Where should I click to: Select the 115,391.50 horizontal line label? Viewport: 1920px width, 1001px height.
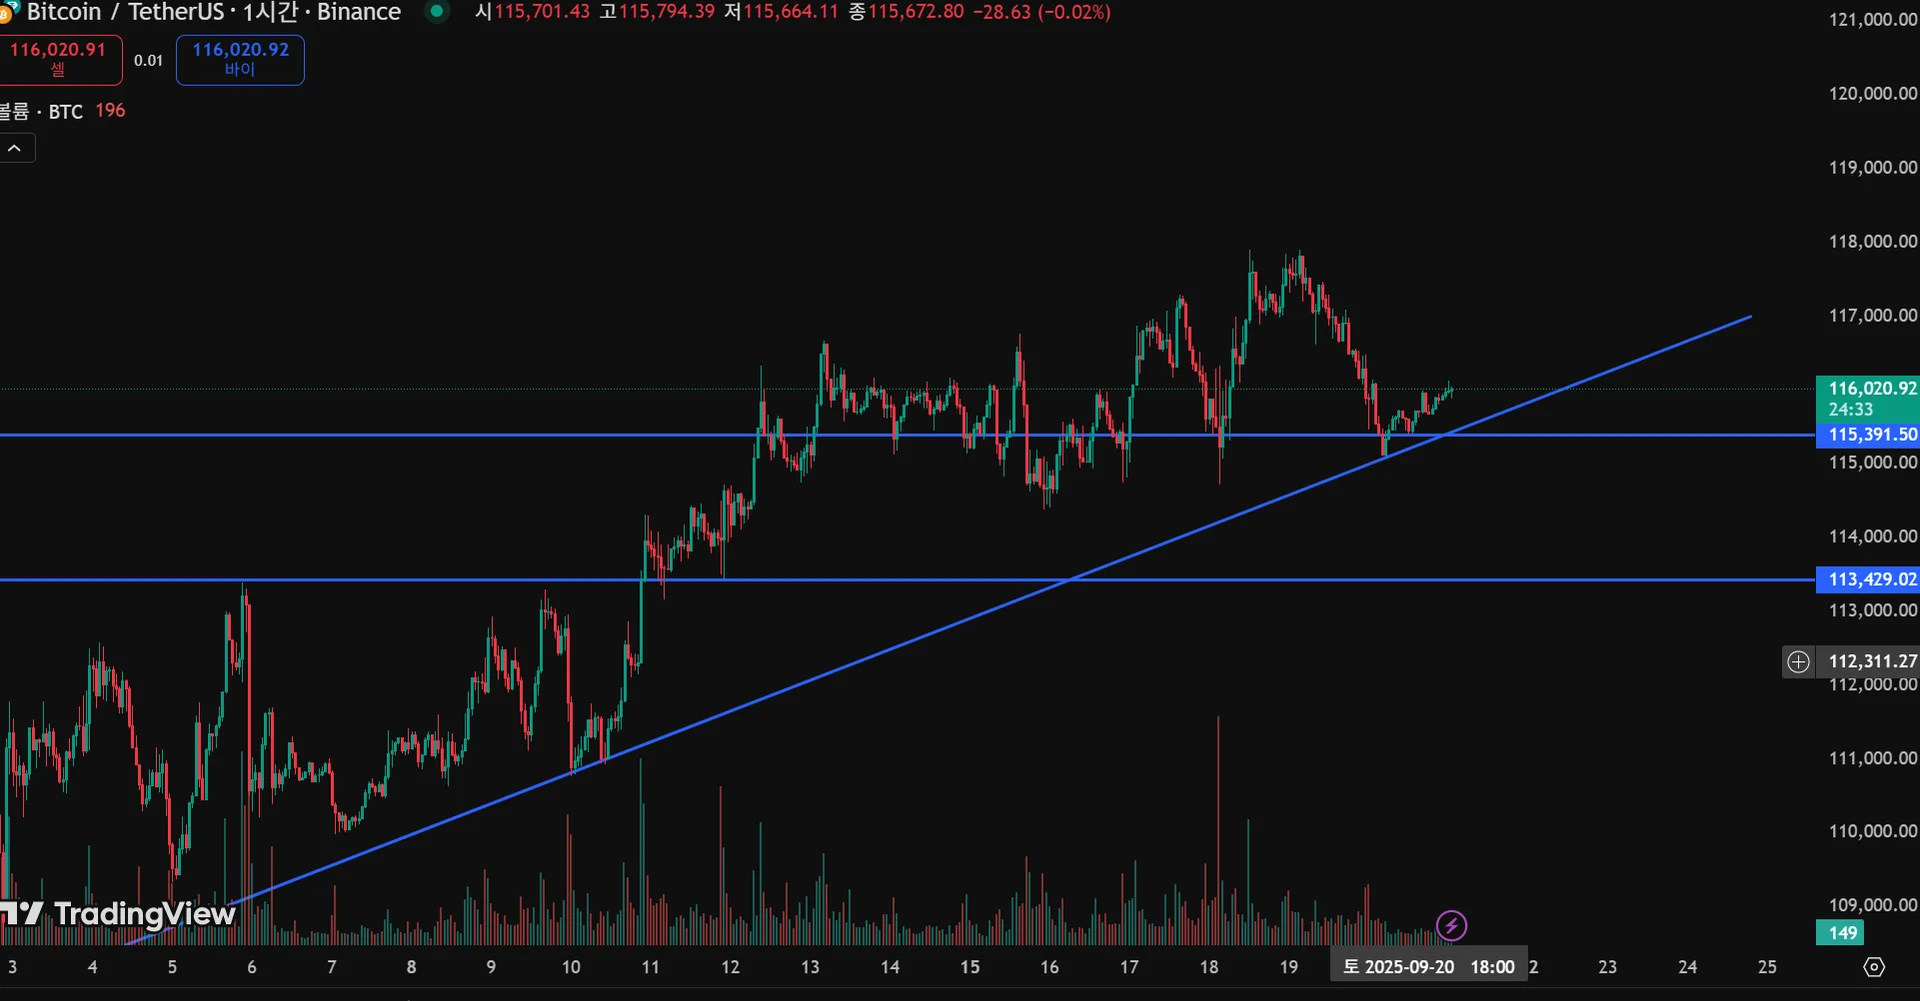pyautogui.click(x=1868, y=435)
